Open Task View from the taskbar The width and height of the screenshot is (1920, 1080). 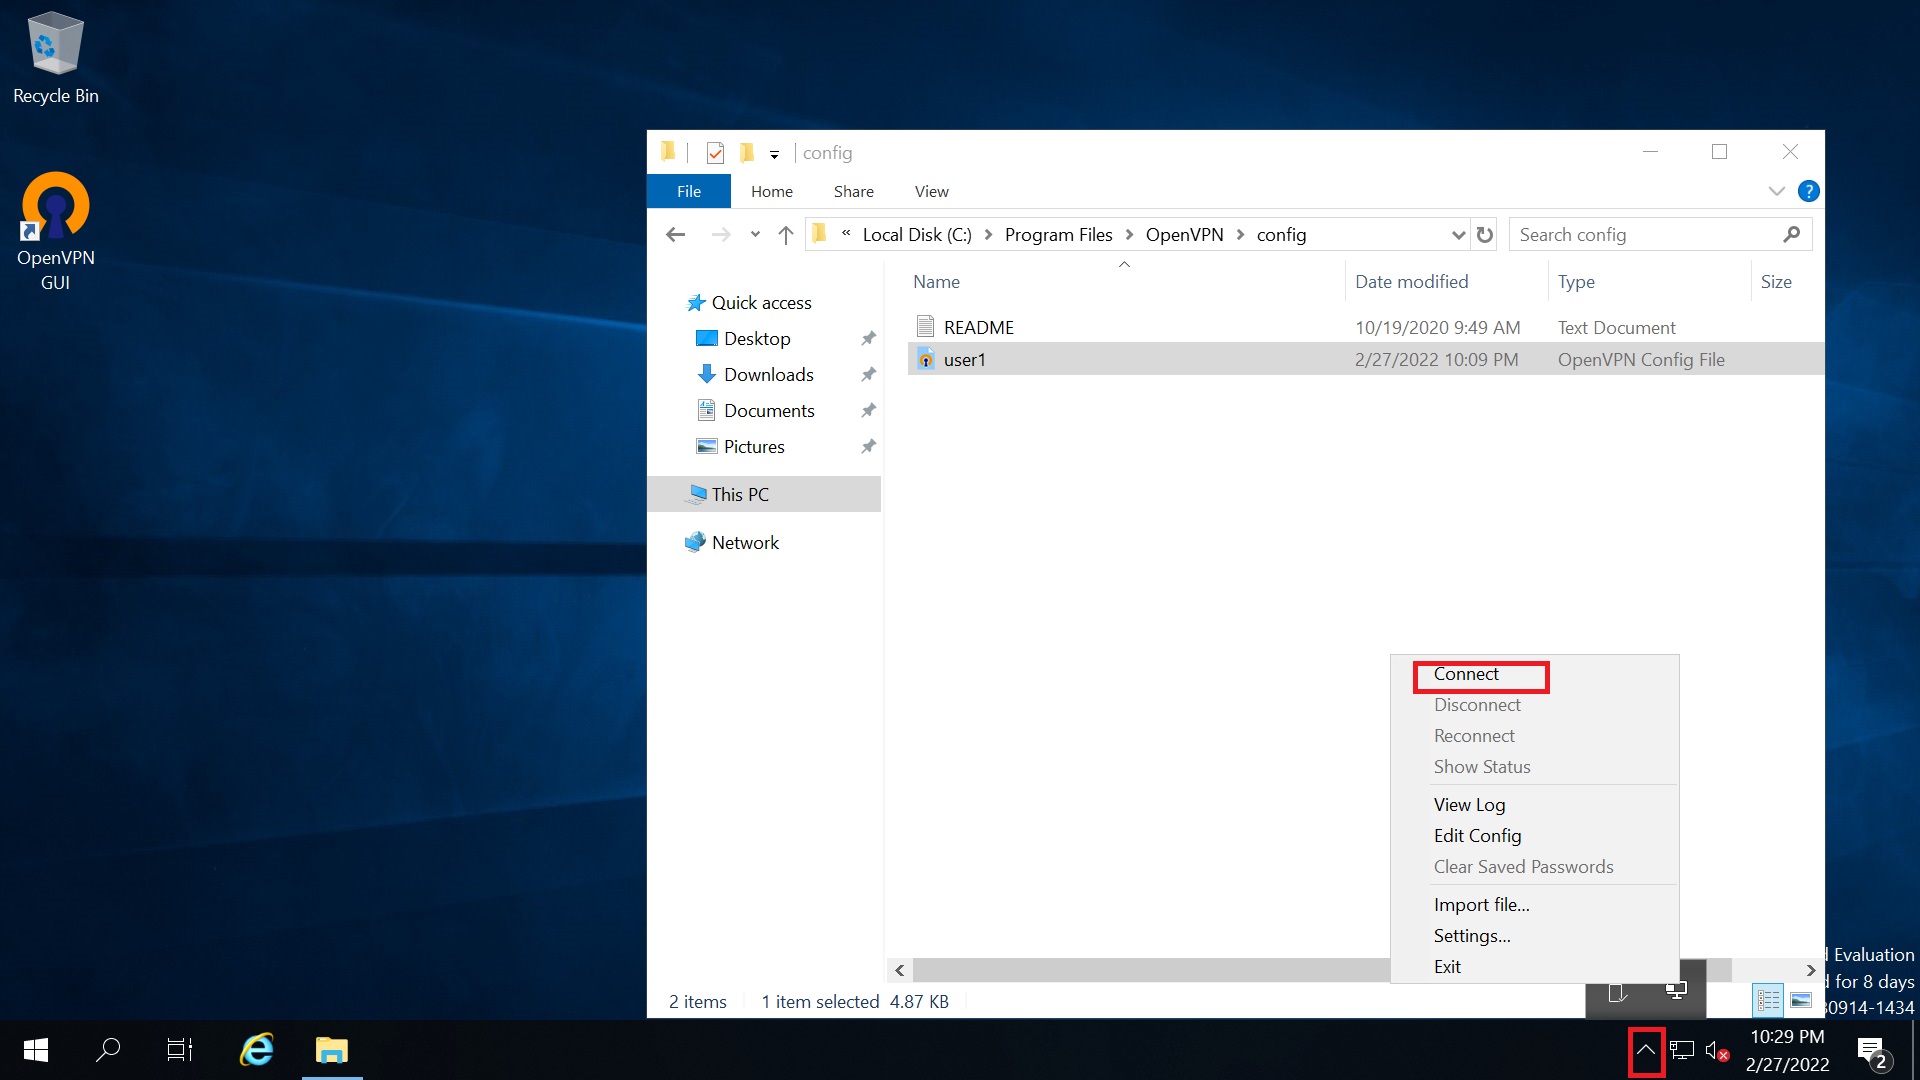(180, 1050)
